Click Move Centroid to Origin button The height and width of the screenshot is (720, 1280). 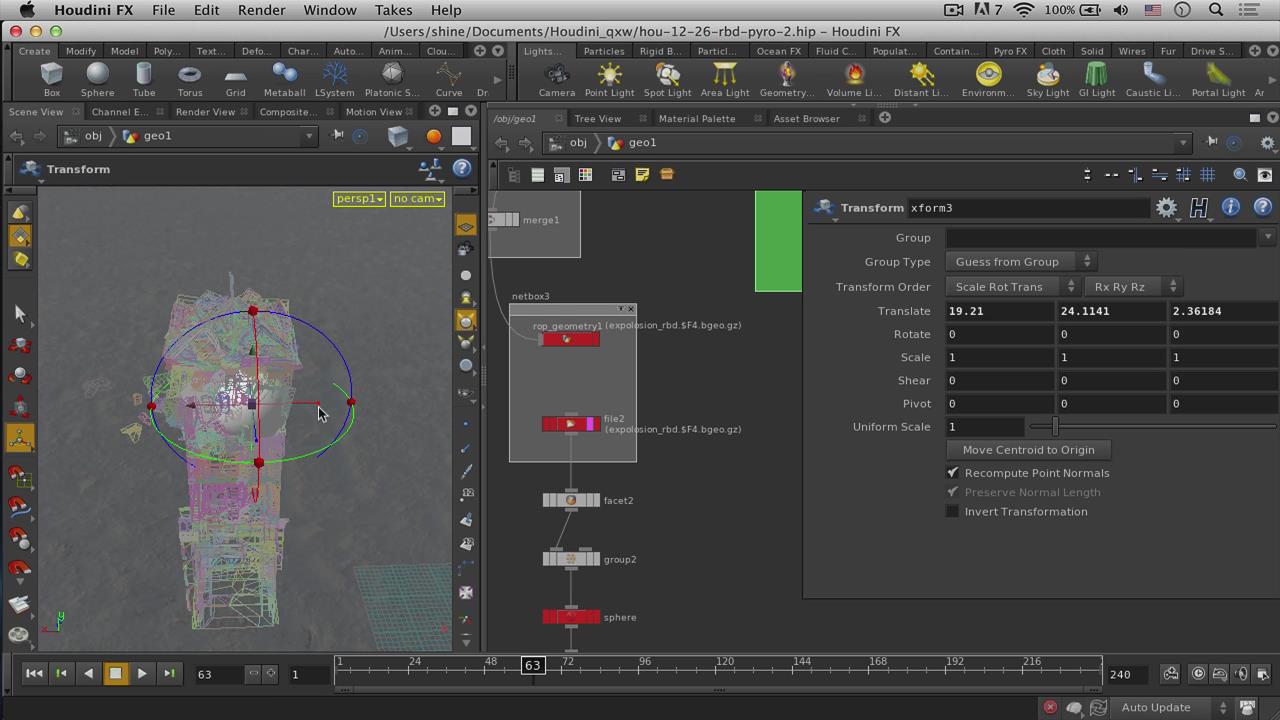pos(1028,450)
